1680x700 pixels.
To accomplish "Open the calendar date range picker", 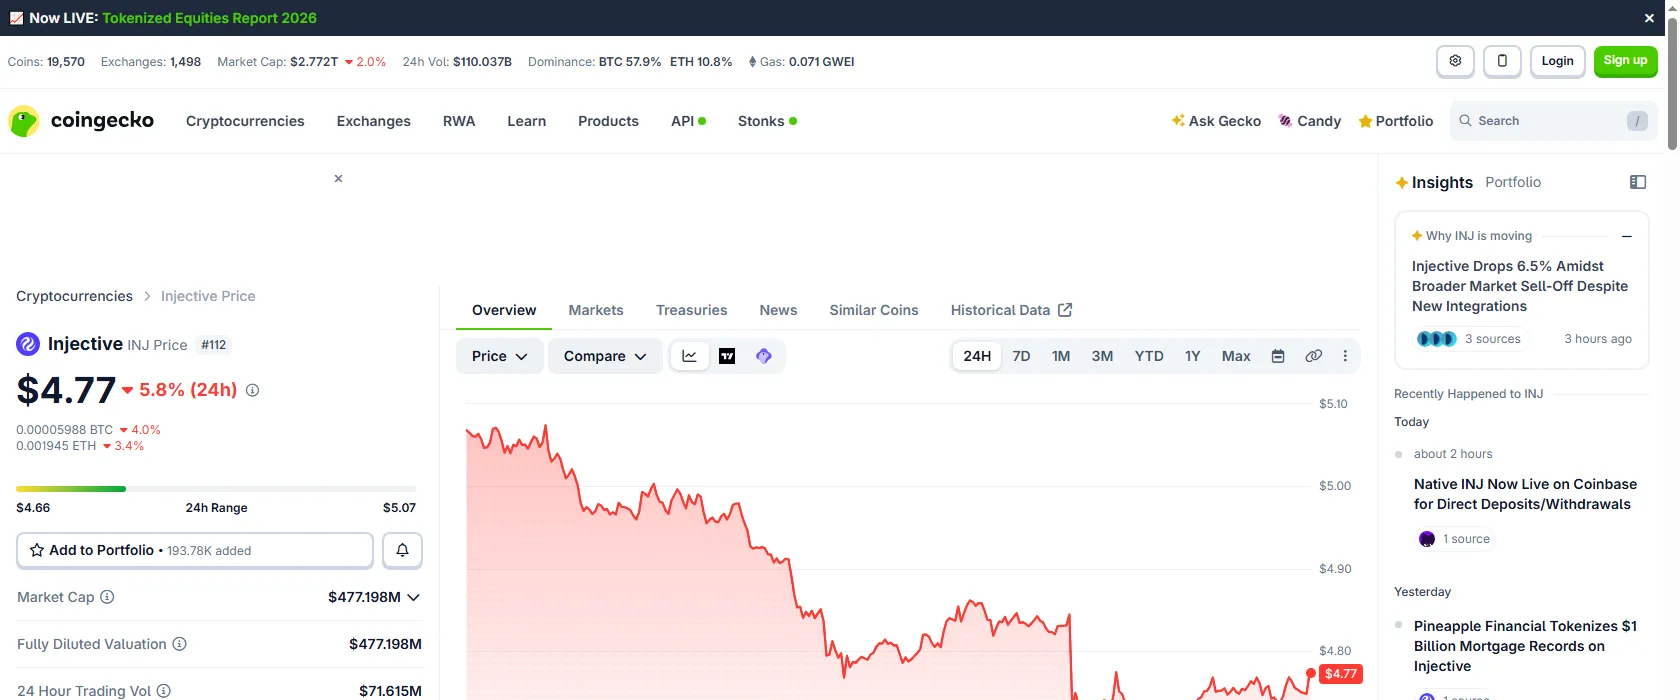I will pyautogui.click(x=1278, y=356).
